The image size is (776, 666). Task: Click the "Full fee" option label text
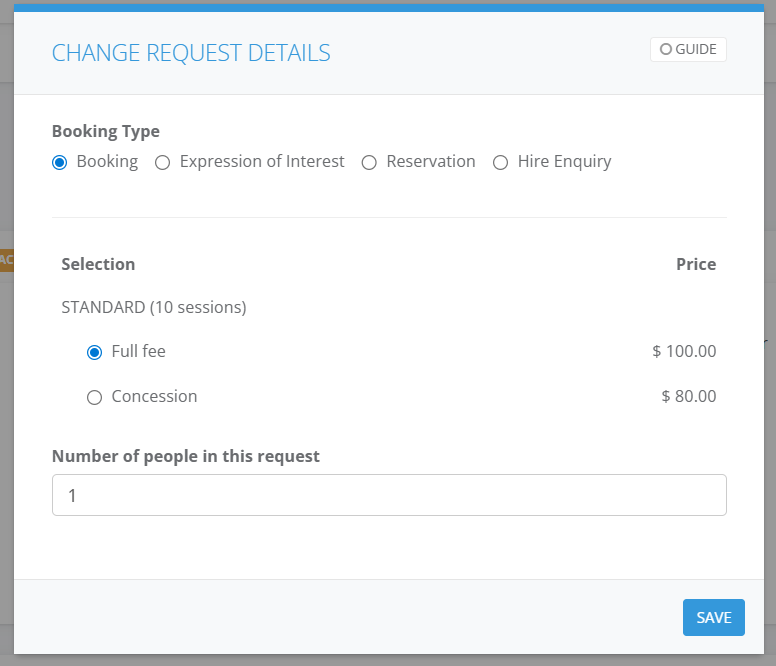(x=139, y=351)
